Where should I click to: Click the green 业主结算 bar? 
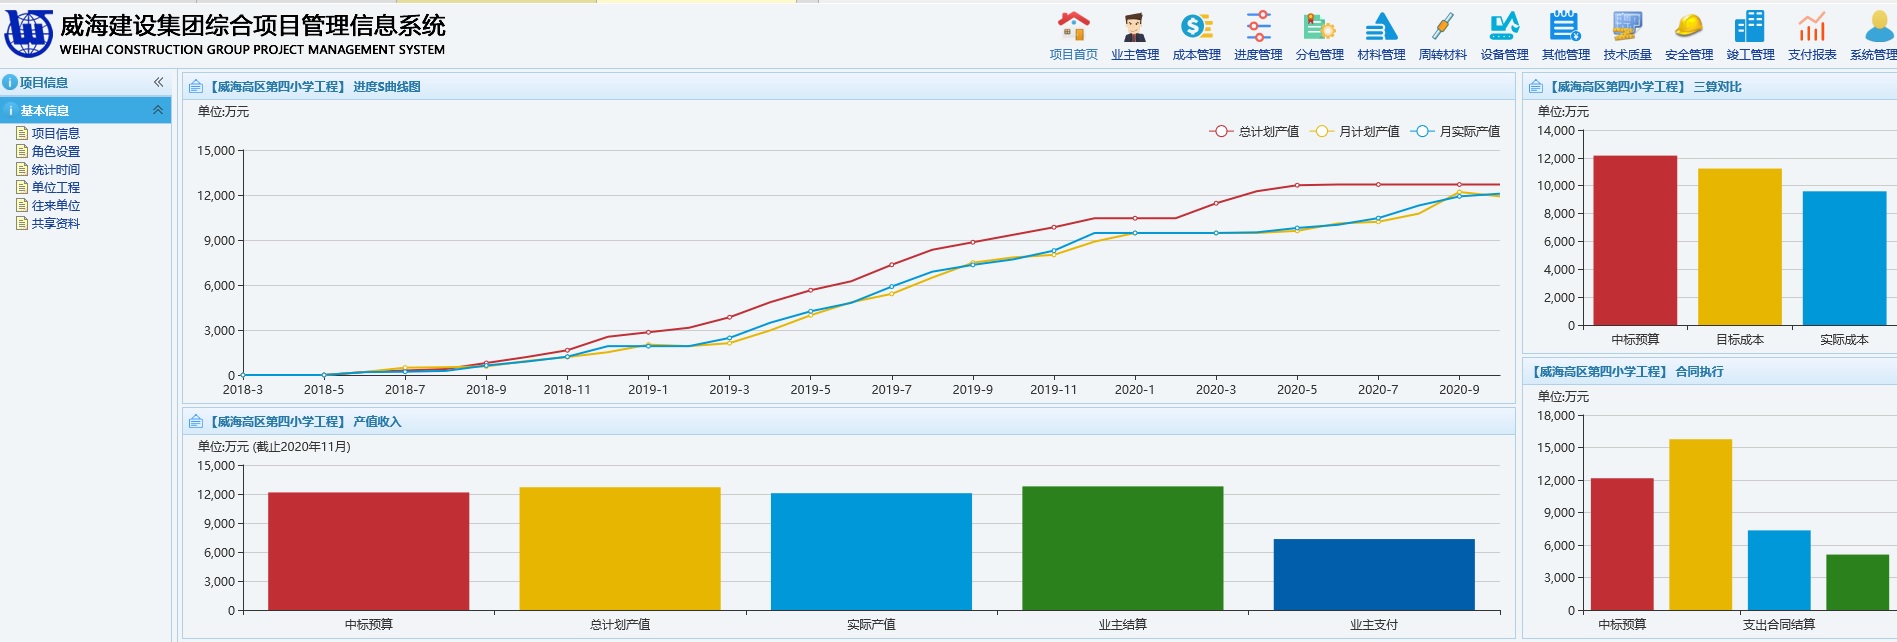(x=1122, y=548)
